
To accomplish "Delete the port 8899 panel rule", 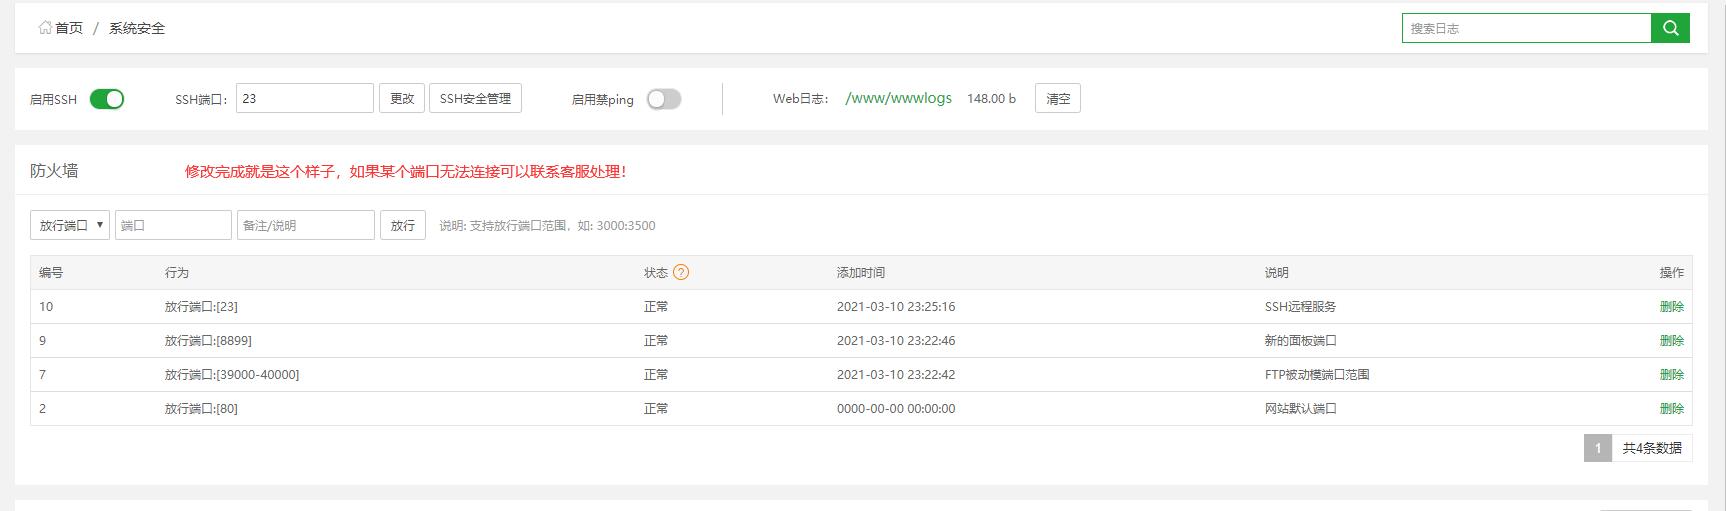I will [1671, 341].
